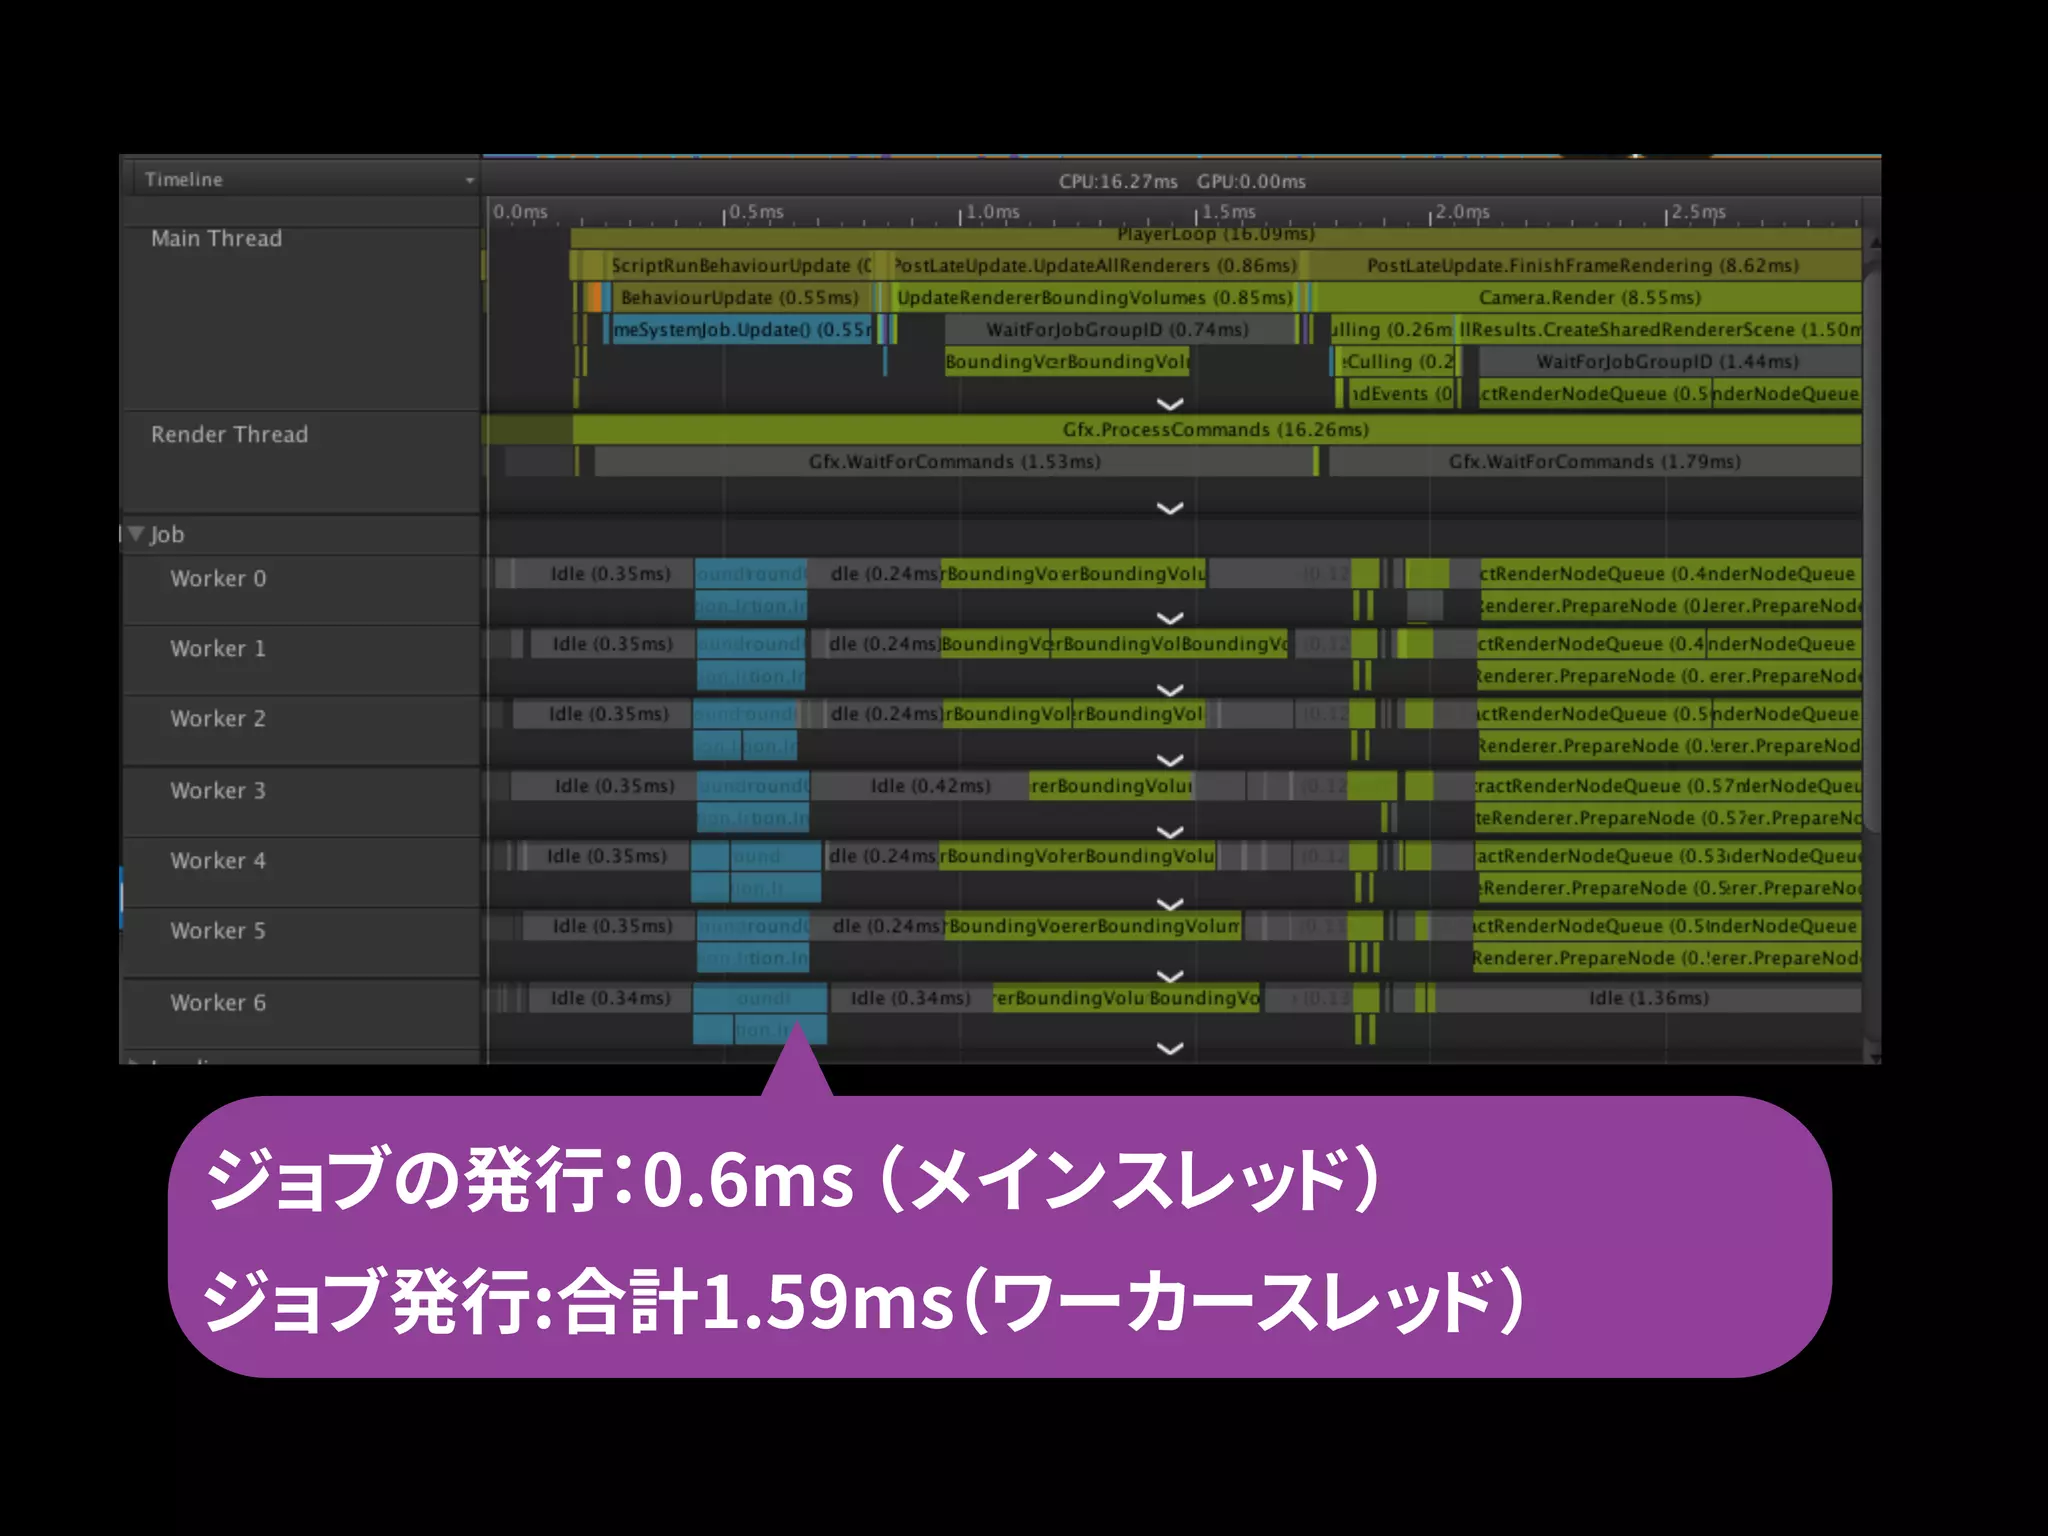Click the Gfx.ProcessCommands (16.26ms) bar
Image resolution: width=2048 pixels, height=1536 pixels.
click(1216, 429)
